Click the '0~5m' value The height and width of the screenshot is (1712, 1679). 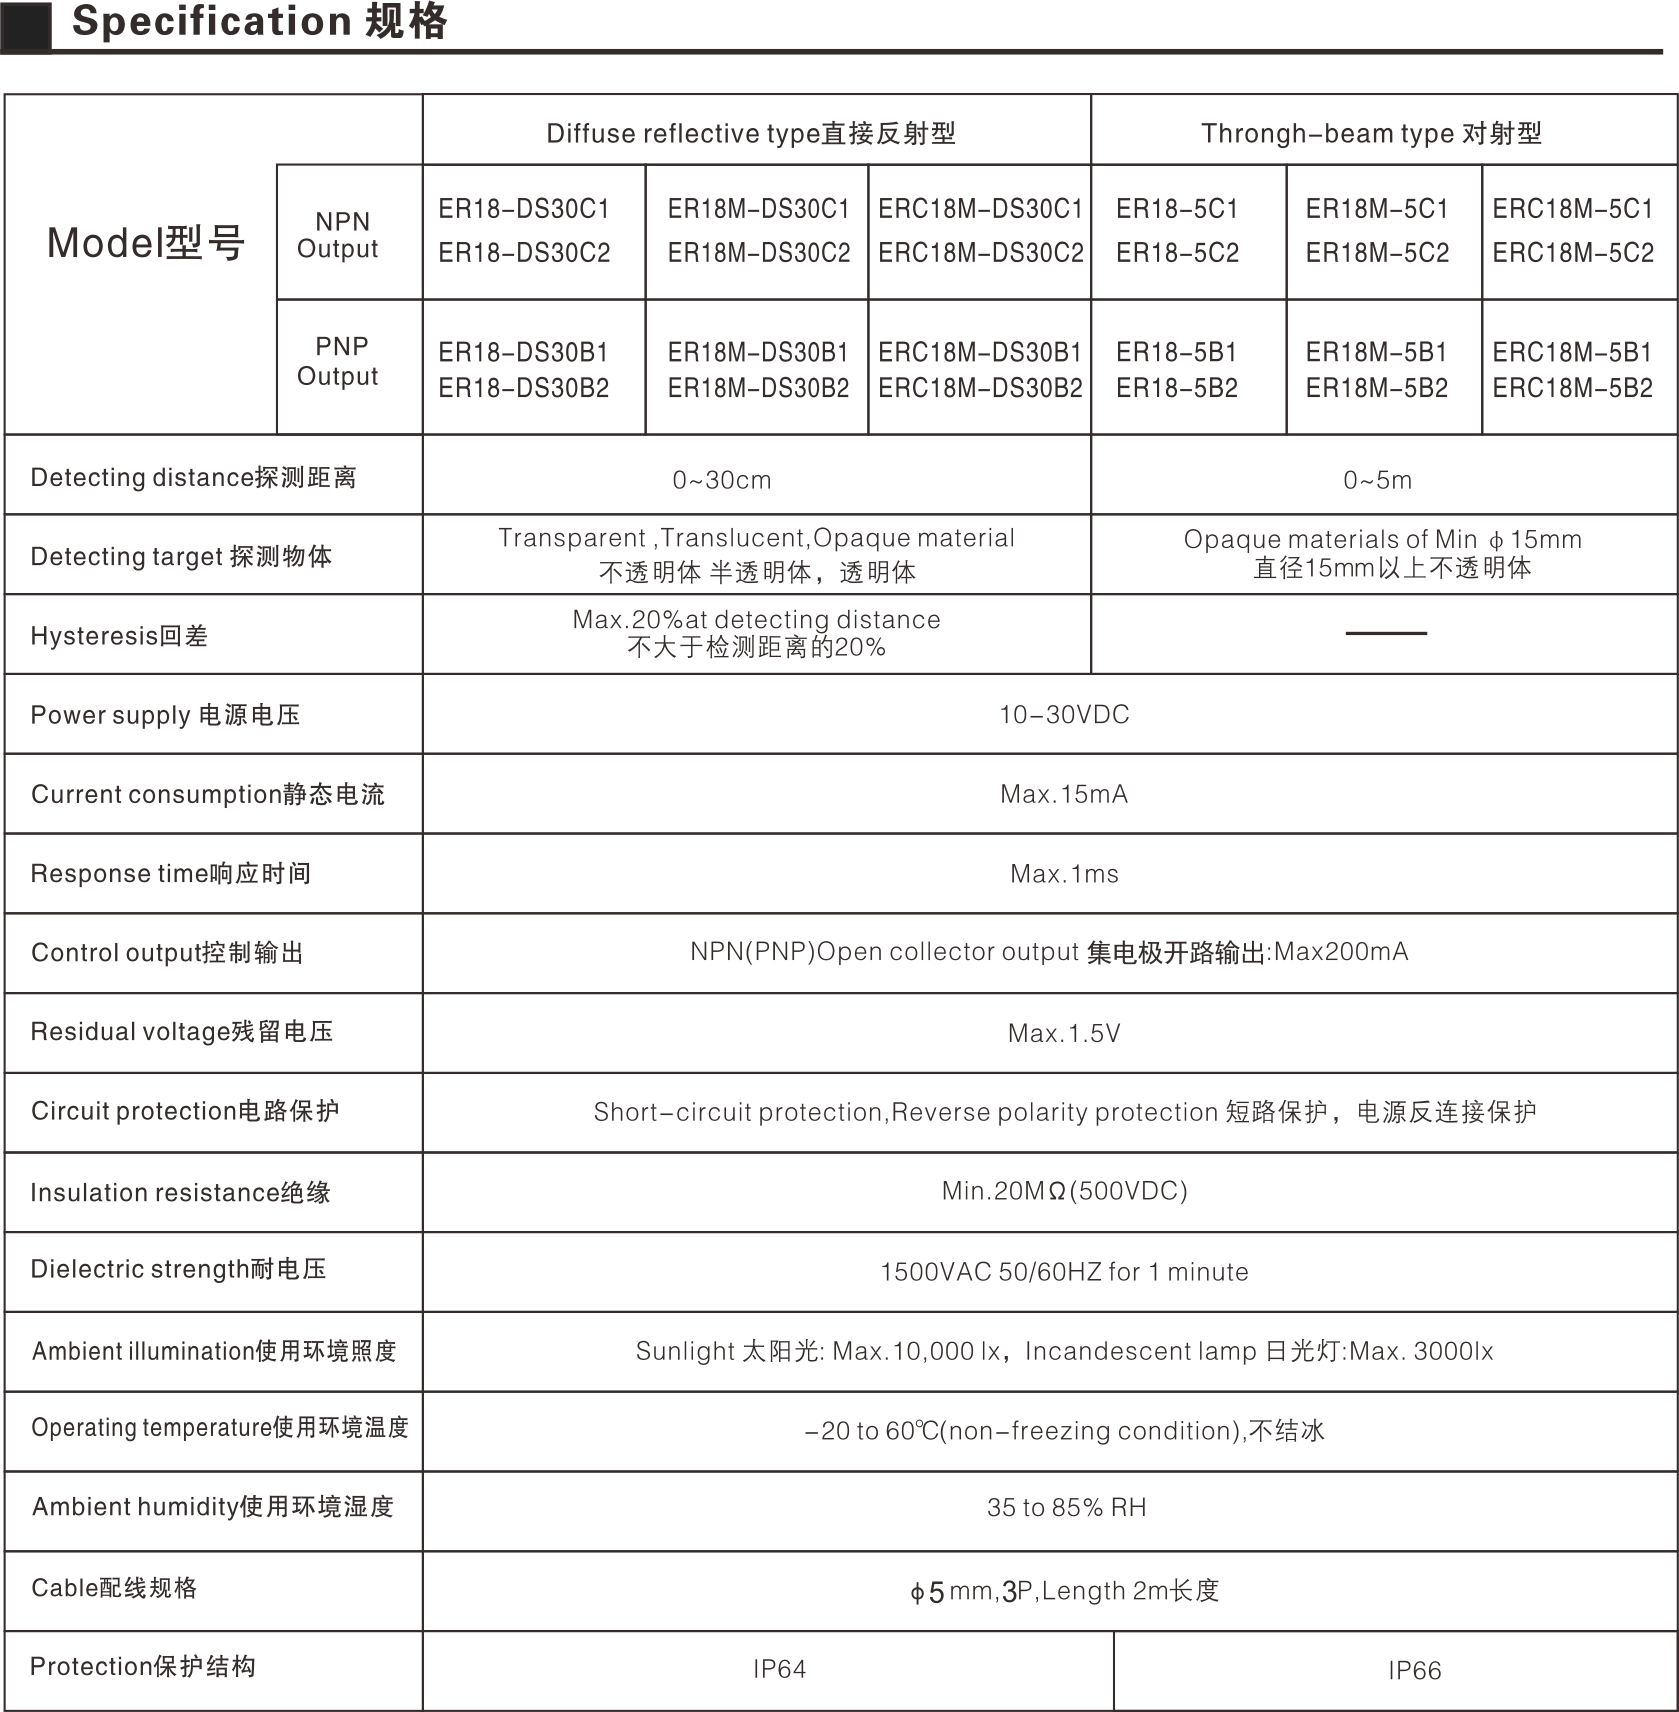[1377, 480]
